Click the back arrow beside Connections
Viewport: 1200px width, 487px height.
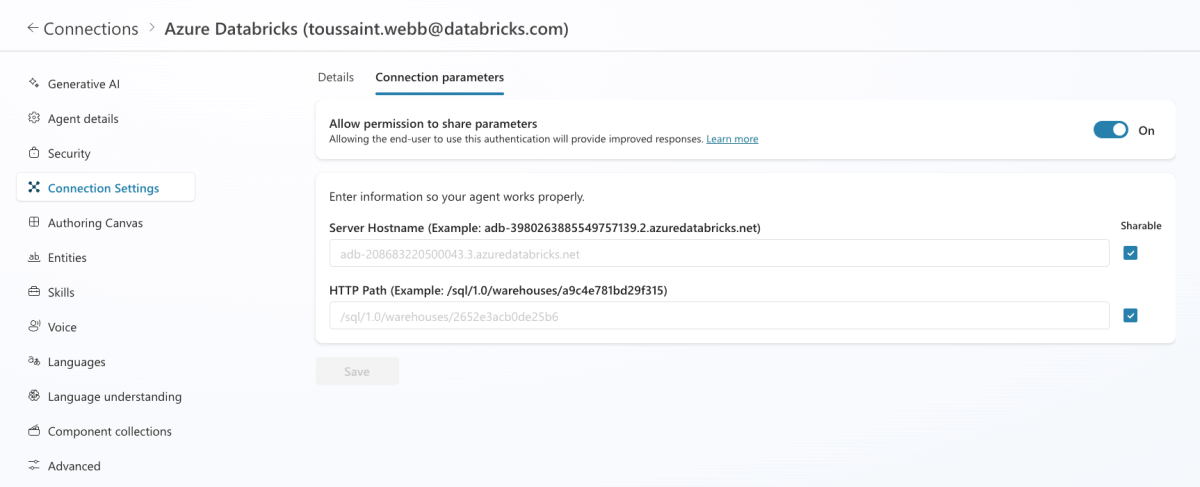[33, 28]
